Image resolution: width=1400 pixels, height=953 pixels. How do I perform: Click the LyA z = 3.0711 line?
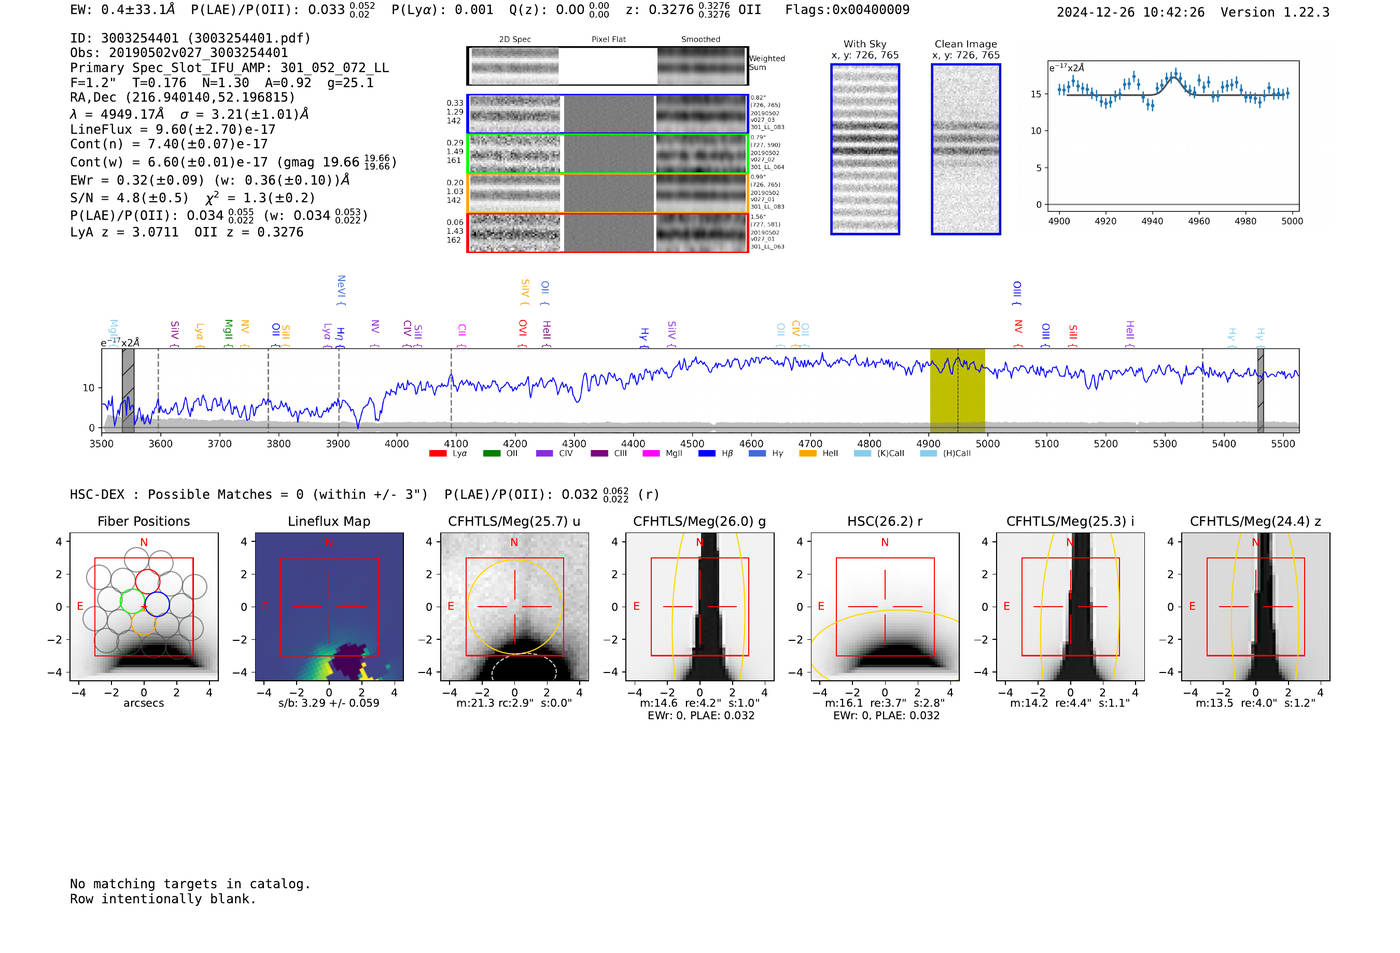tap(124, 232)
